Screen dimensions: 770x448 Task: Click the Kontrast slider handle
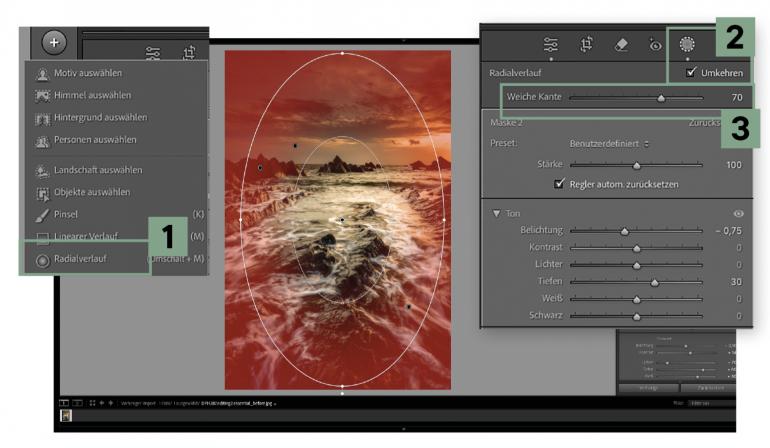pyautogui.click(x=636, y=248)
